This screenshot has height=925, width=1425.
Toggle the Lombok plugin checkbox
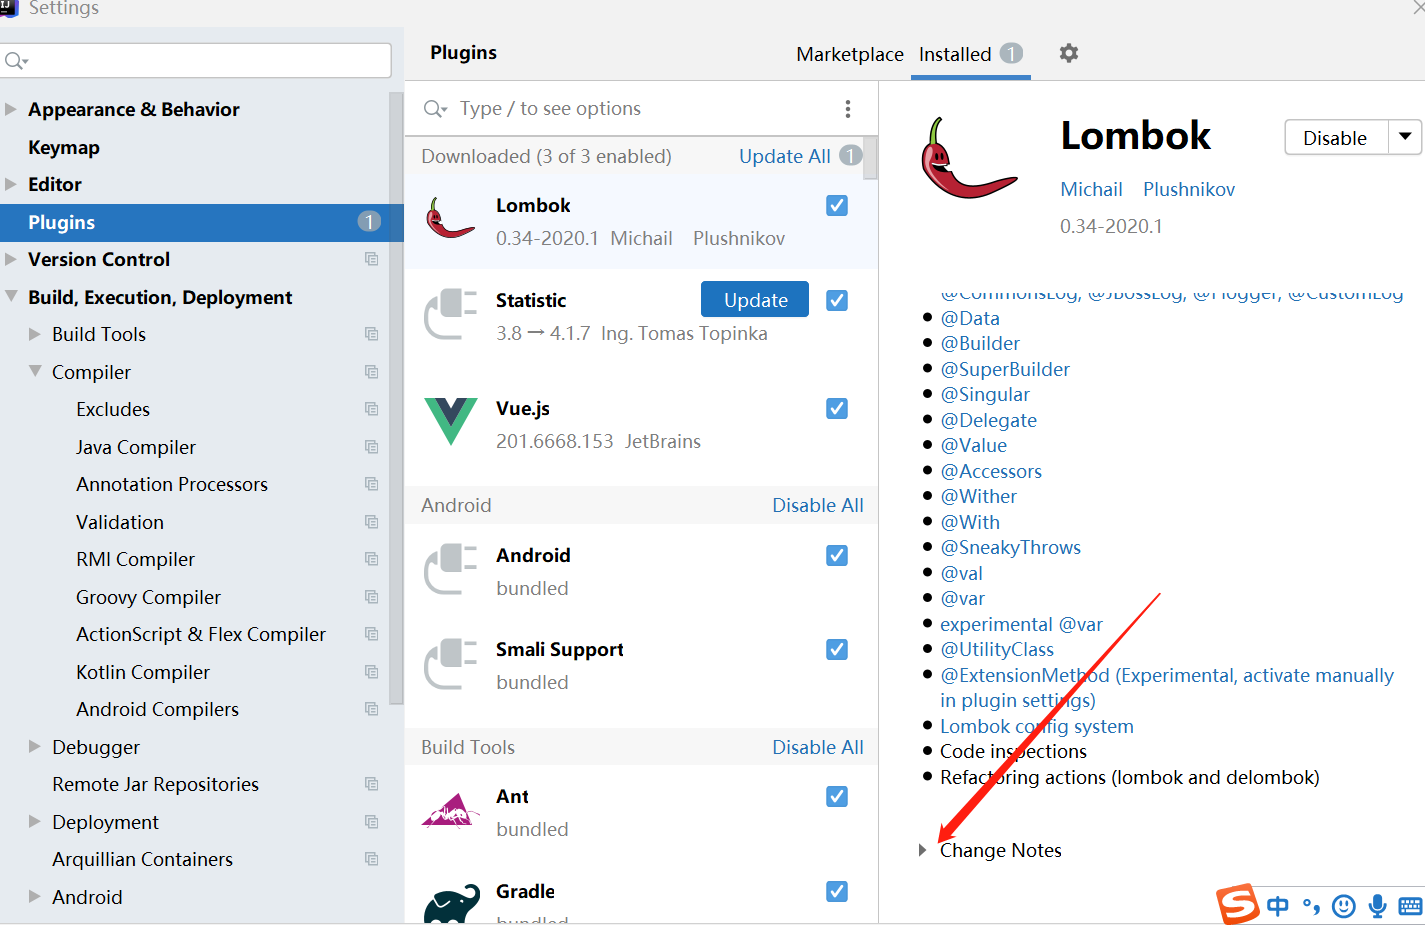pyautogui.click(x=837, y=205)
